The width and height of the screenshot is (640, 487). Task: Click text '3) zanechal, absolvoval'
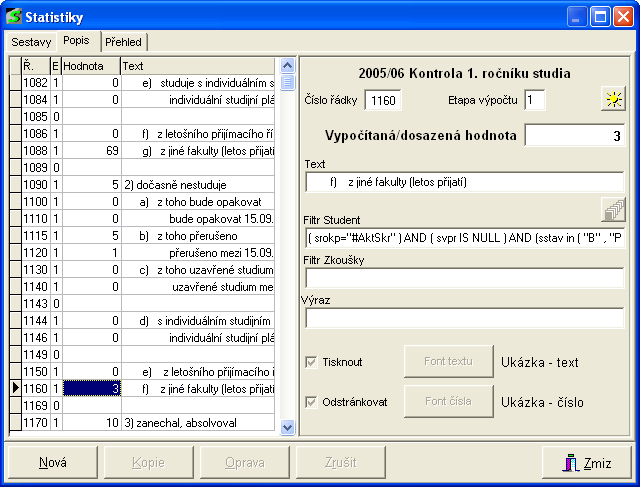point(180,423)
